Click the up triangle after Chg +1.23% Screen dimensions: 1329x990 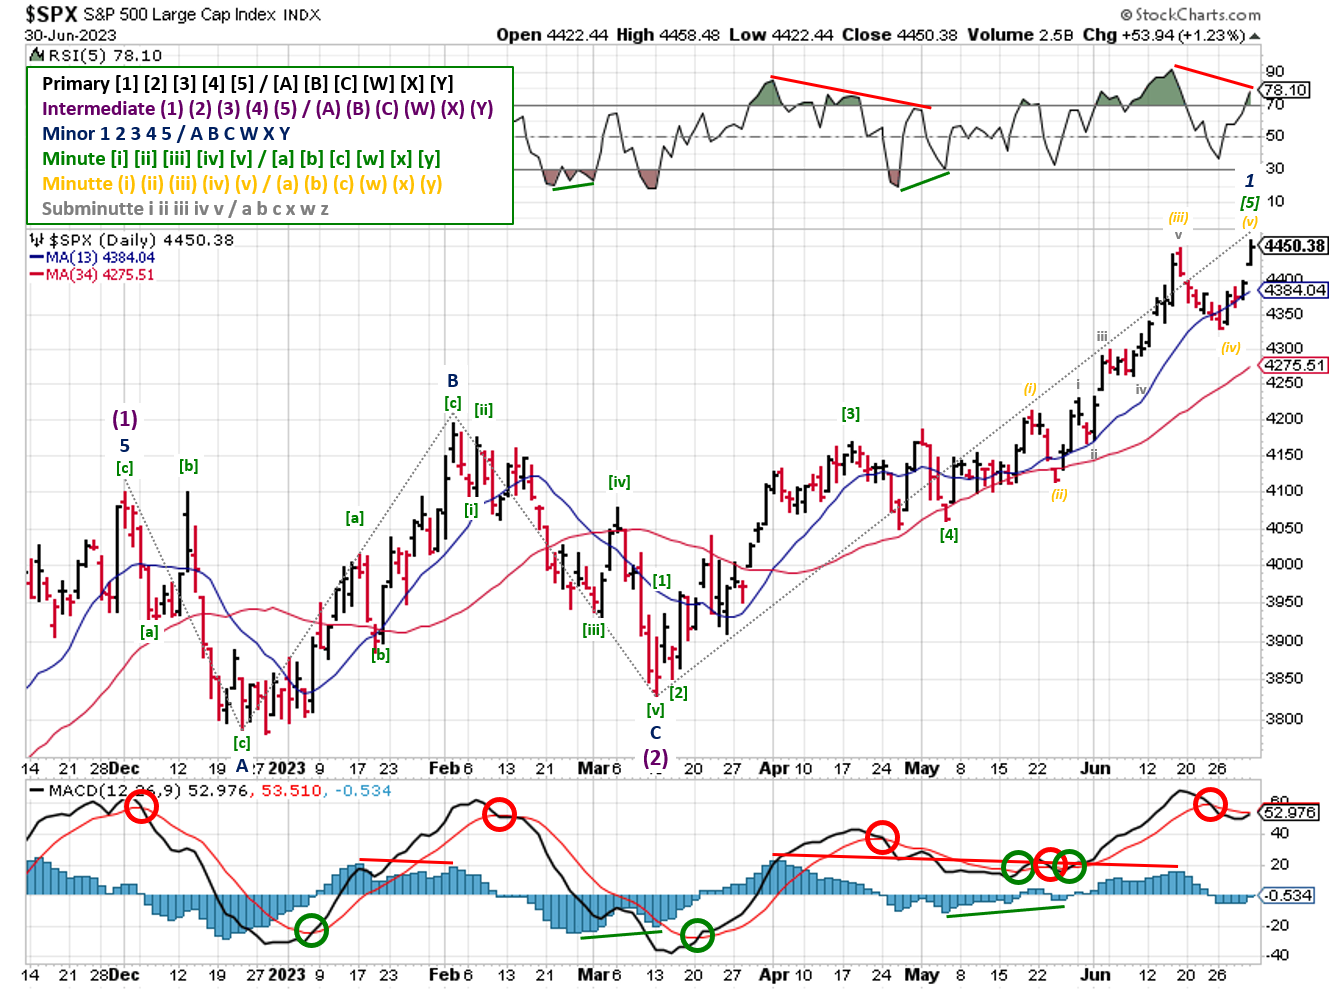pos(1255,36)
